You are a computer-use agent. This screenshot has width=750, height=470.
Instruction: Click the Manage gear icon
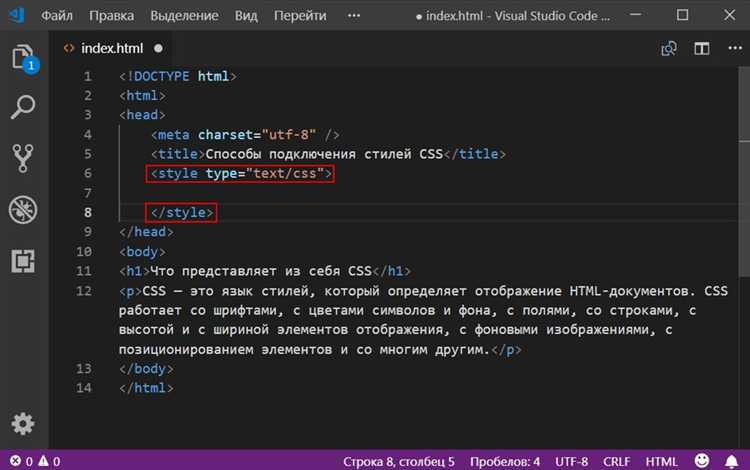23,422
